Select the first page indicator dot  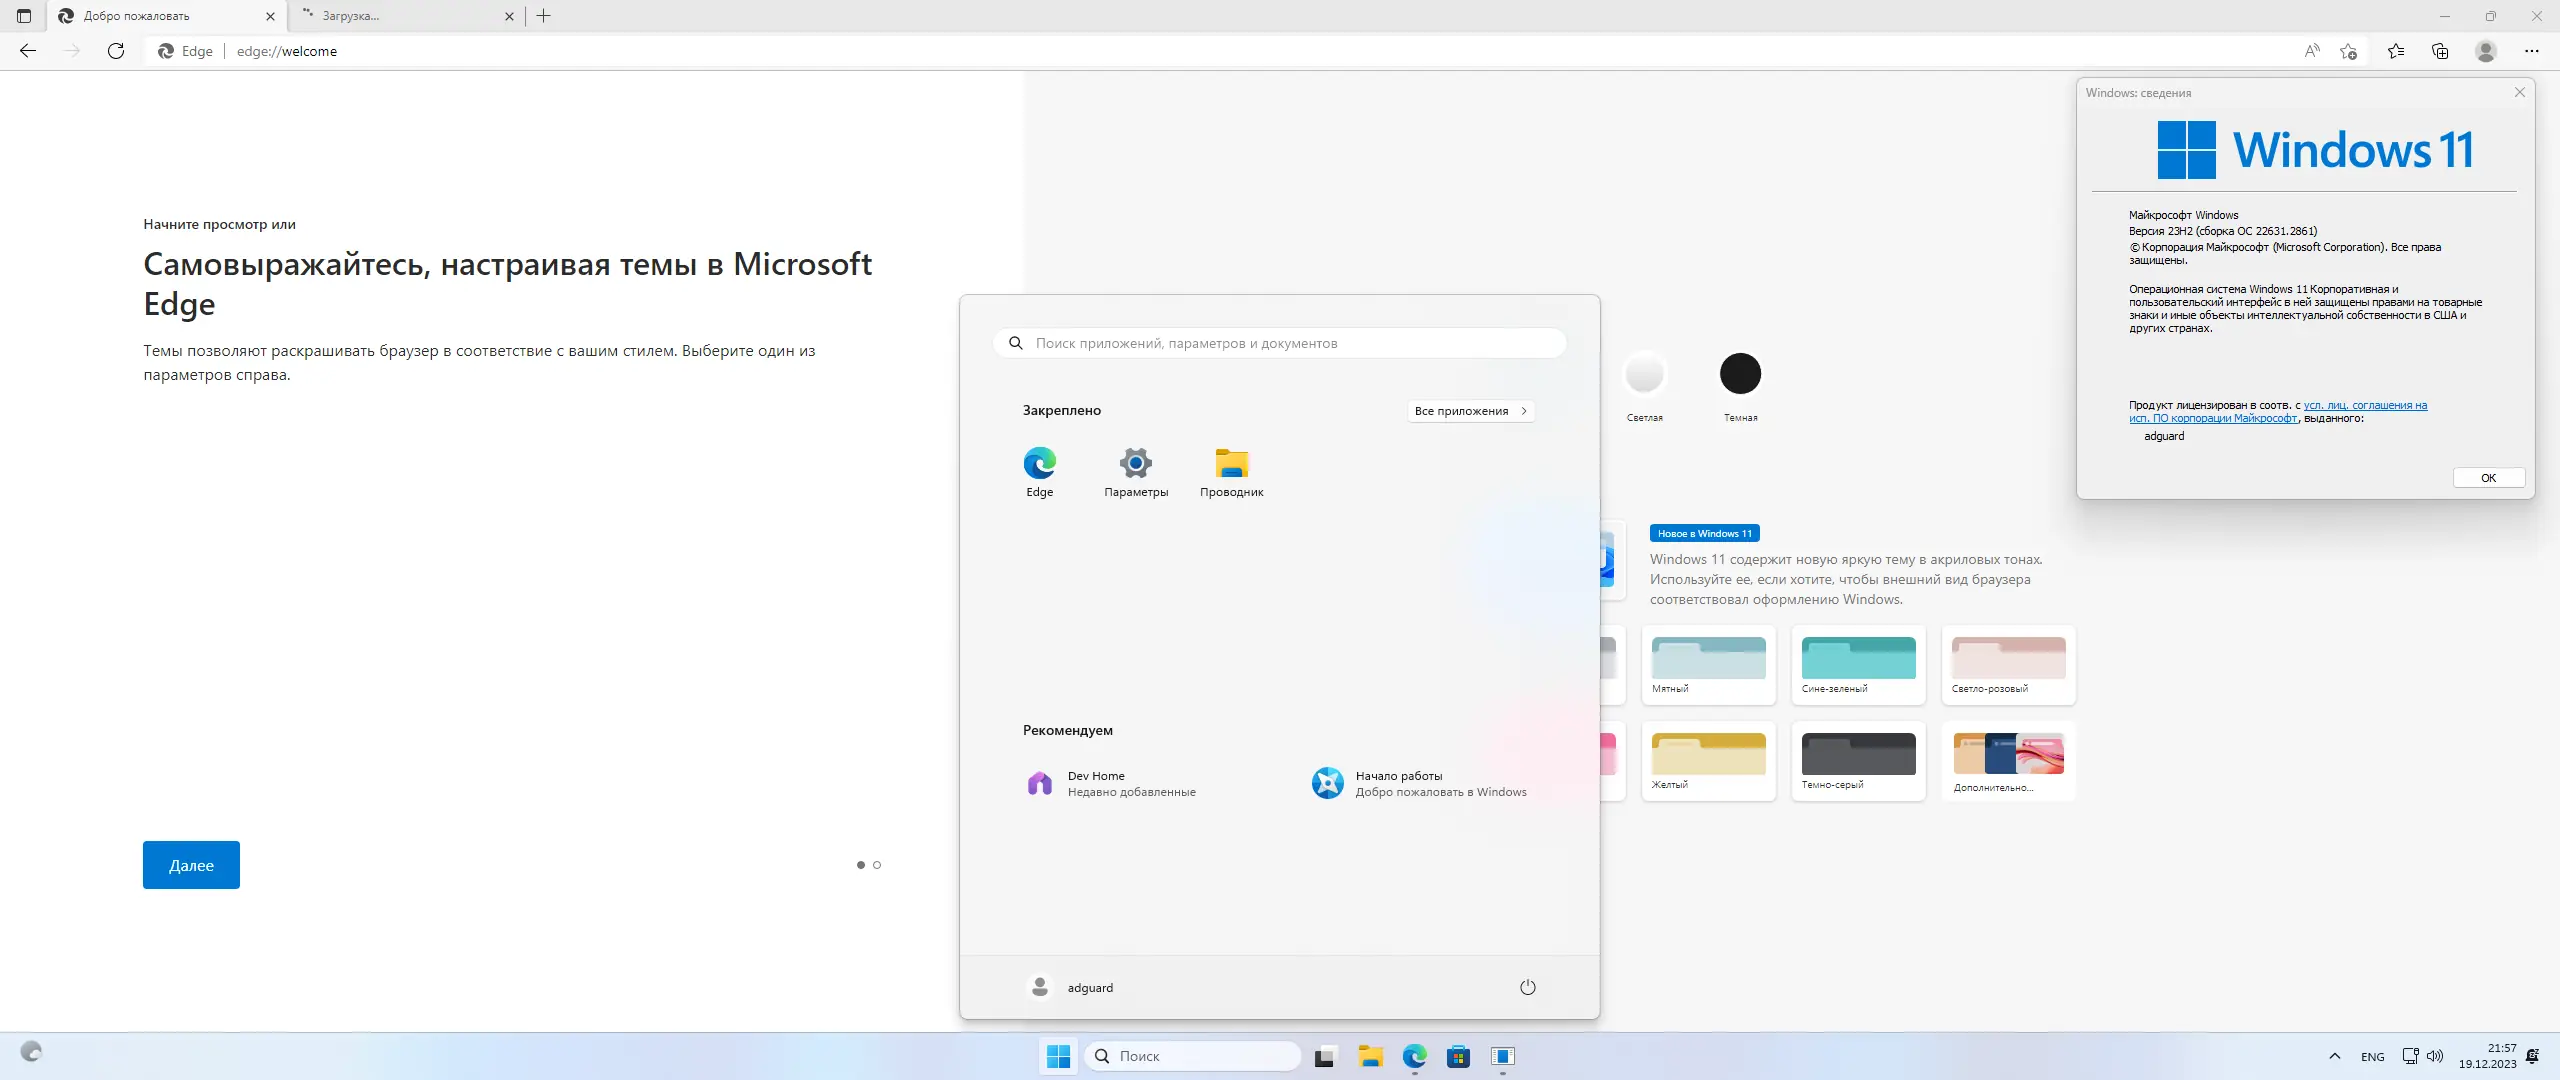[860, 865]
